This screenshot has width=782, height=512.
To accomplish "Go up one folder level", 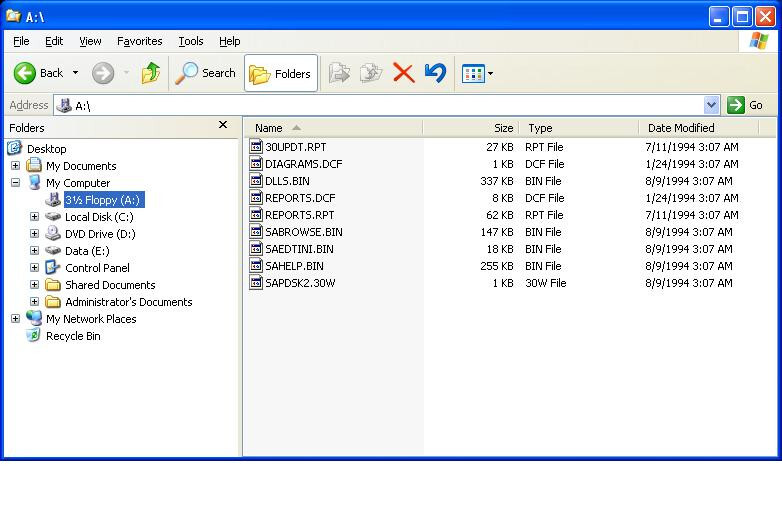I will click(x=151, y=73).
